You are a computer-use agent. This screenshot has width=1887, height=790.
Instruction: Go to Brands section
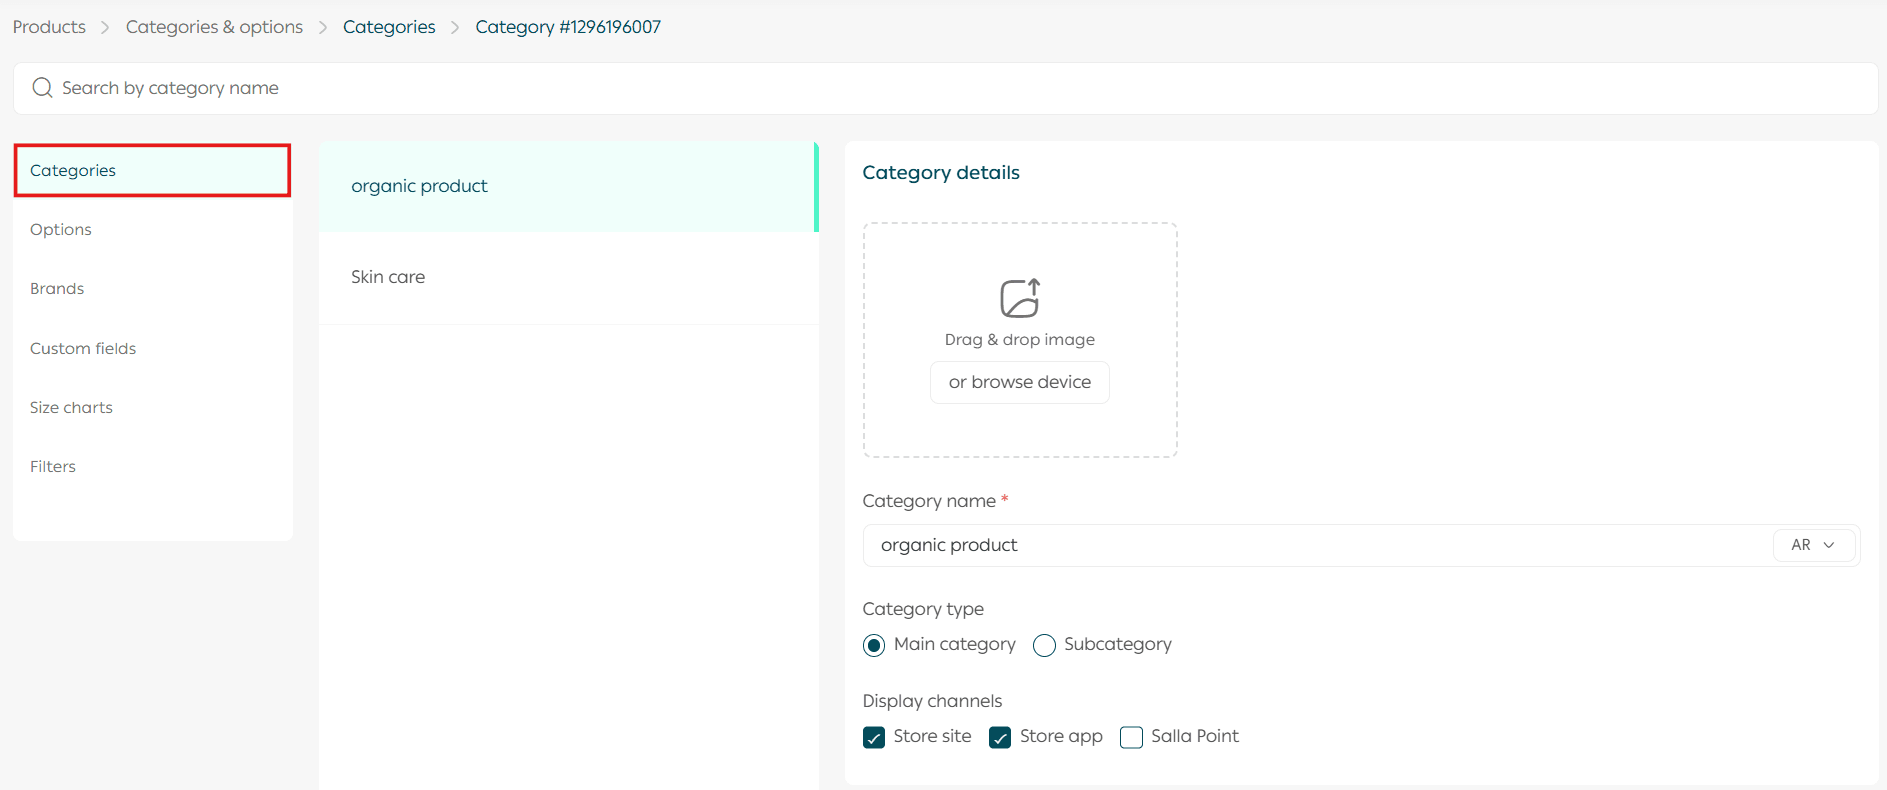[57, 288]
